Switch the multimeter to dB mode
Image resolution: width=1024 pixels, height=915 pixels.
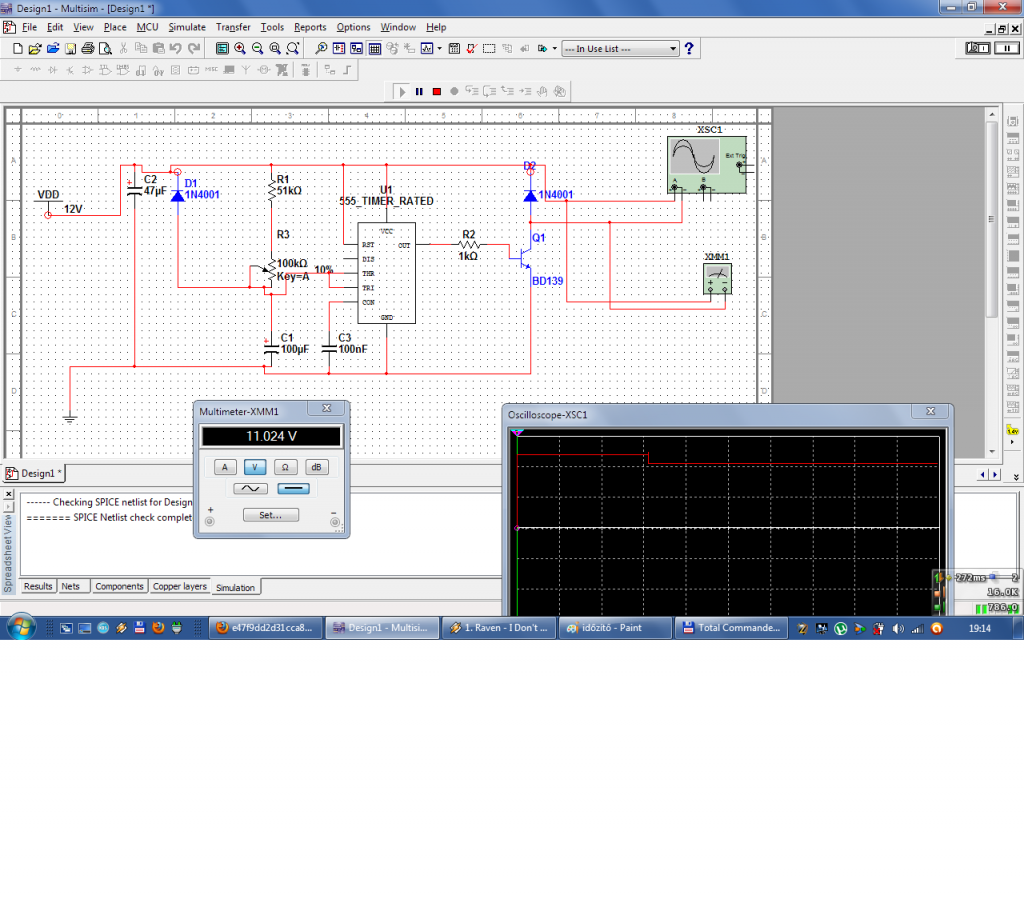coord(316,467)
